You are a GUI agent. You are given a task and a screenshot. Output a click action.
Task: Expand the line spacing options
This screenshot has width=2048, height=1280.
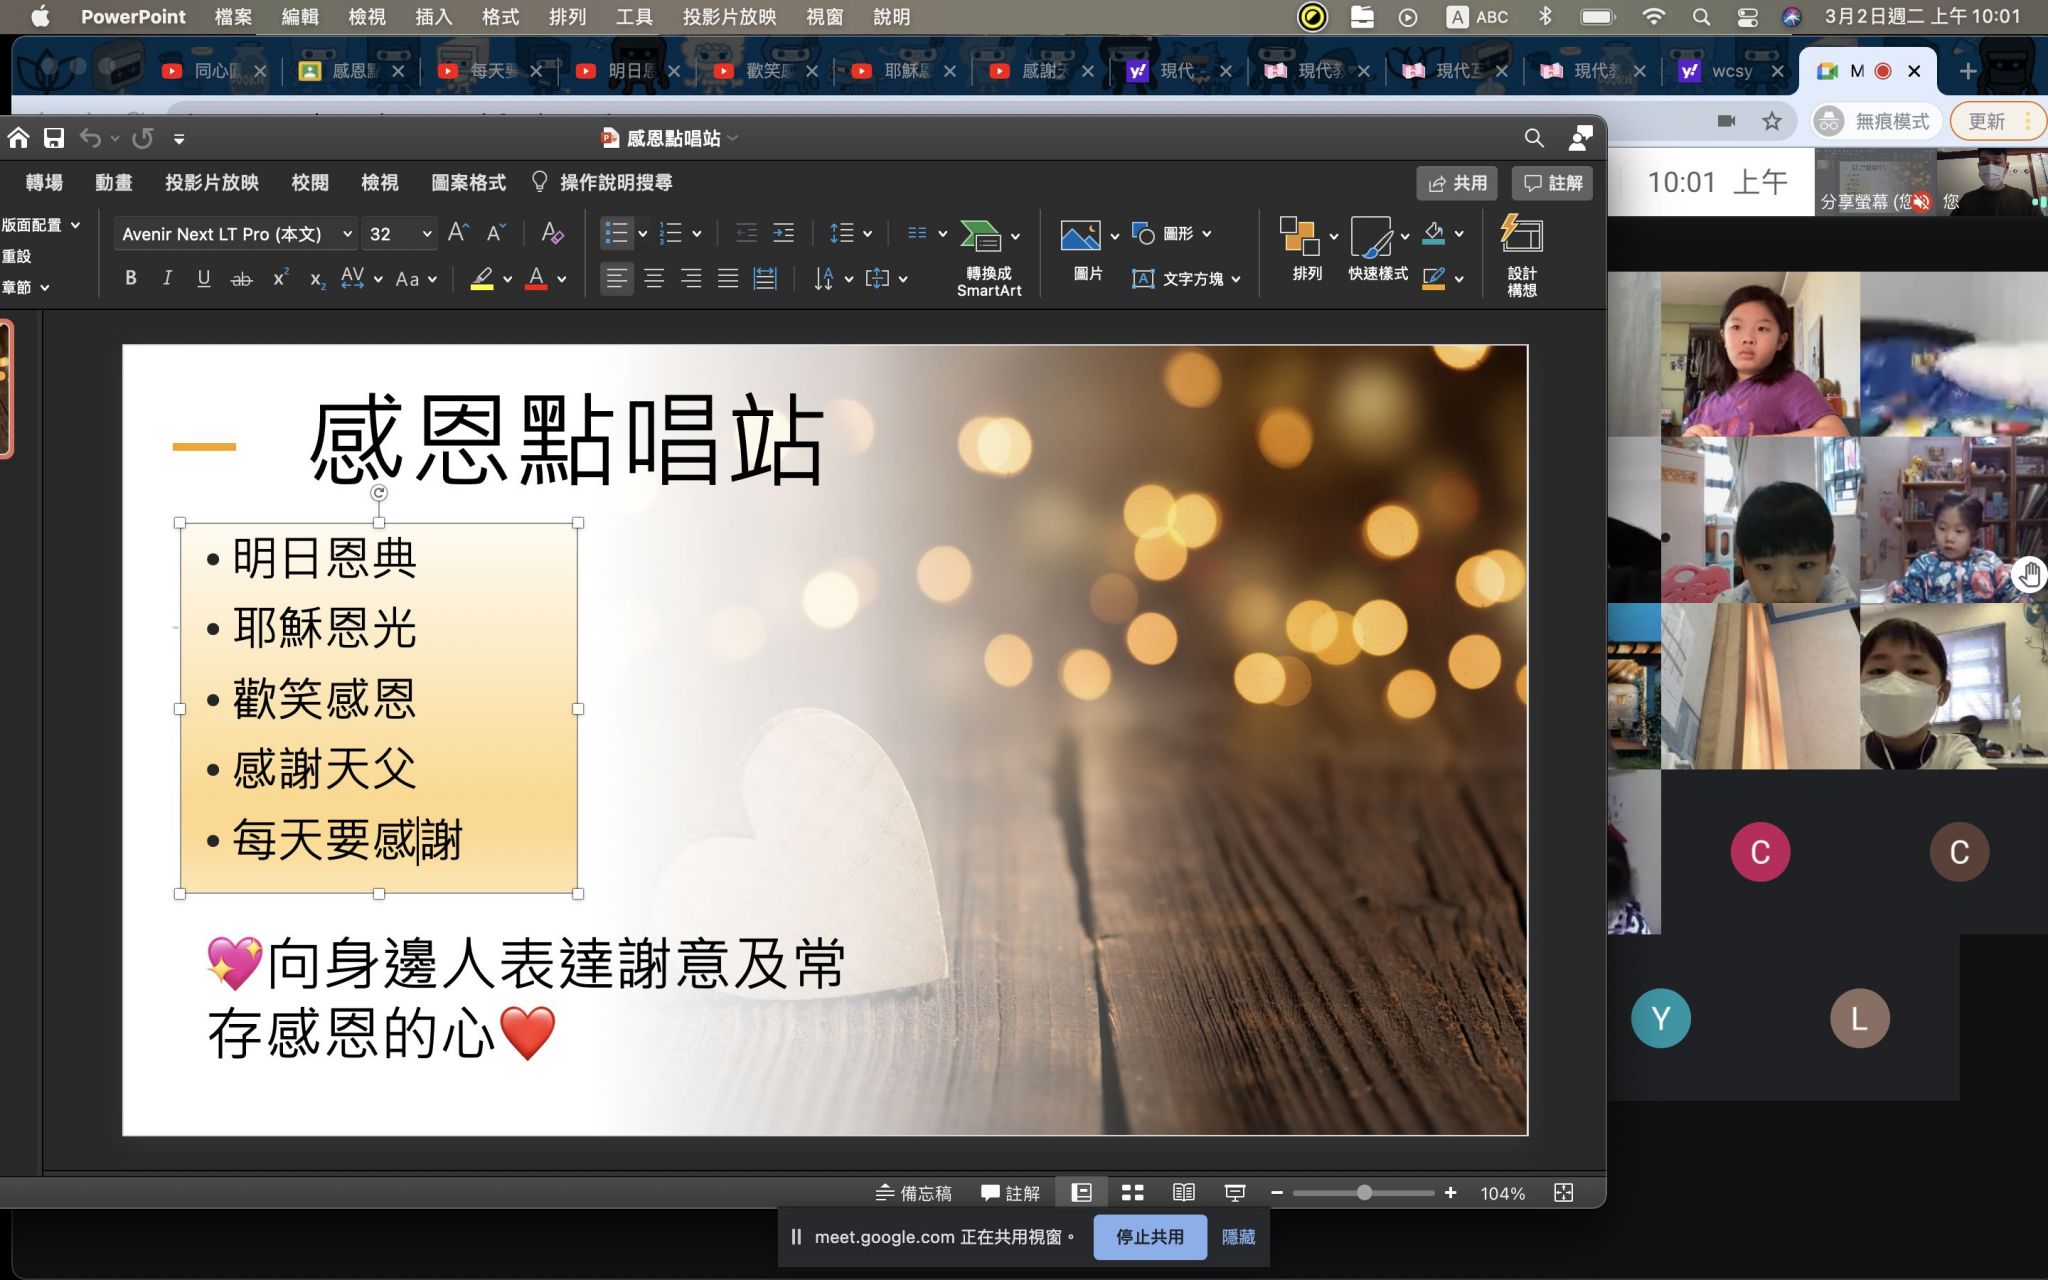867,234
